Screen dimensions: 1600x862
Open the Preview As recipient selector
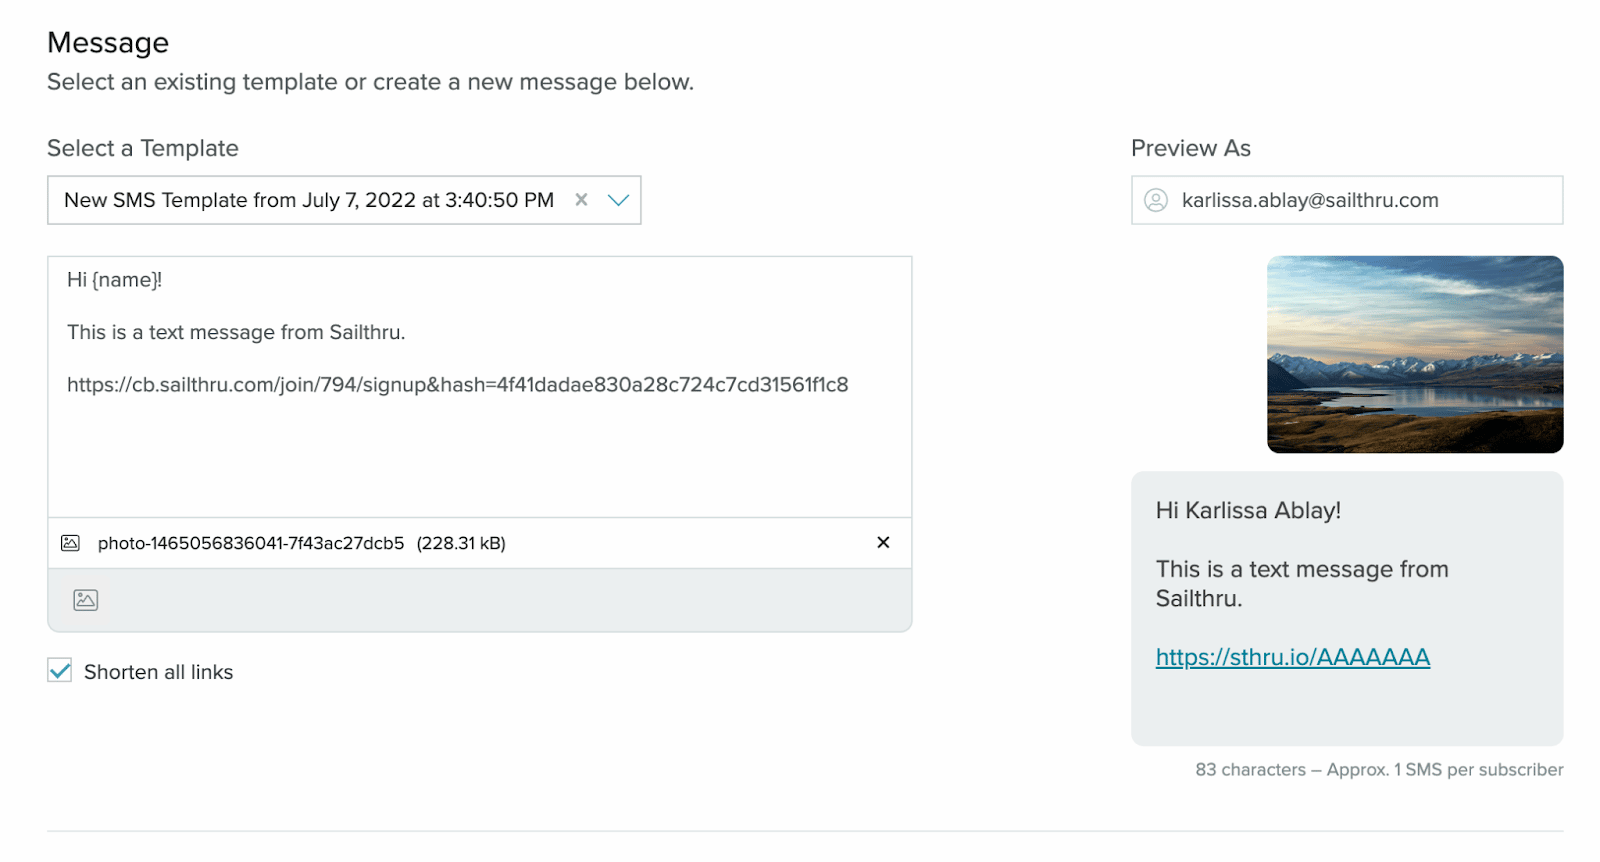tap(1345, 200)
